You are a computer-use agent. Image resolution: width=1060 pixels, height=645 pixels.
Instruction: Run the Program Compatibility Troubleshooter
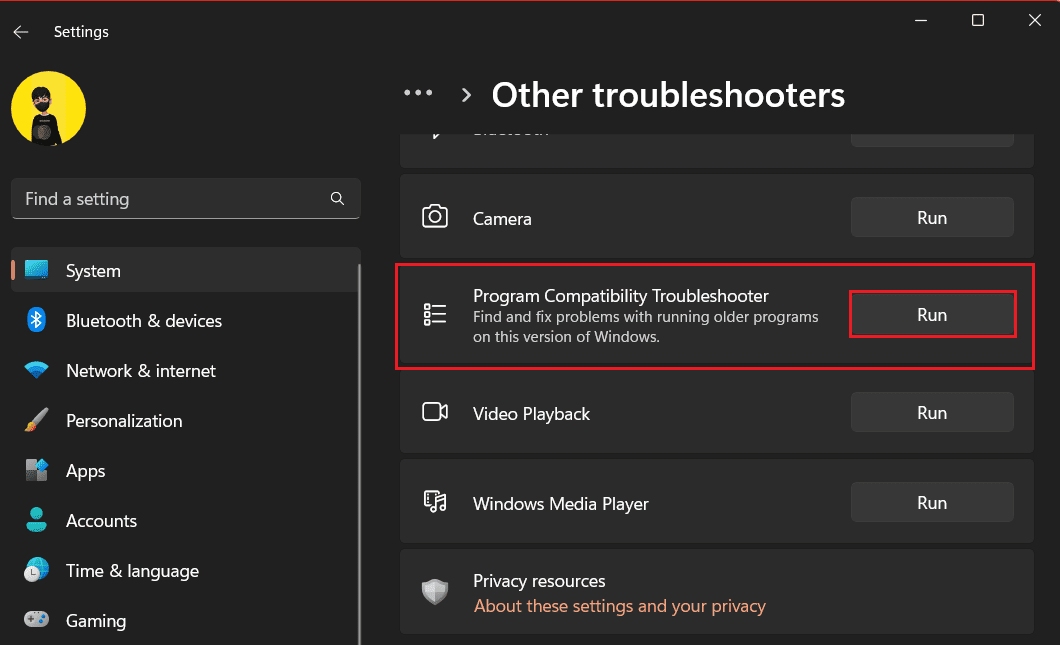(x=932, y=314)
